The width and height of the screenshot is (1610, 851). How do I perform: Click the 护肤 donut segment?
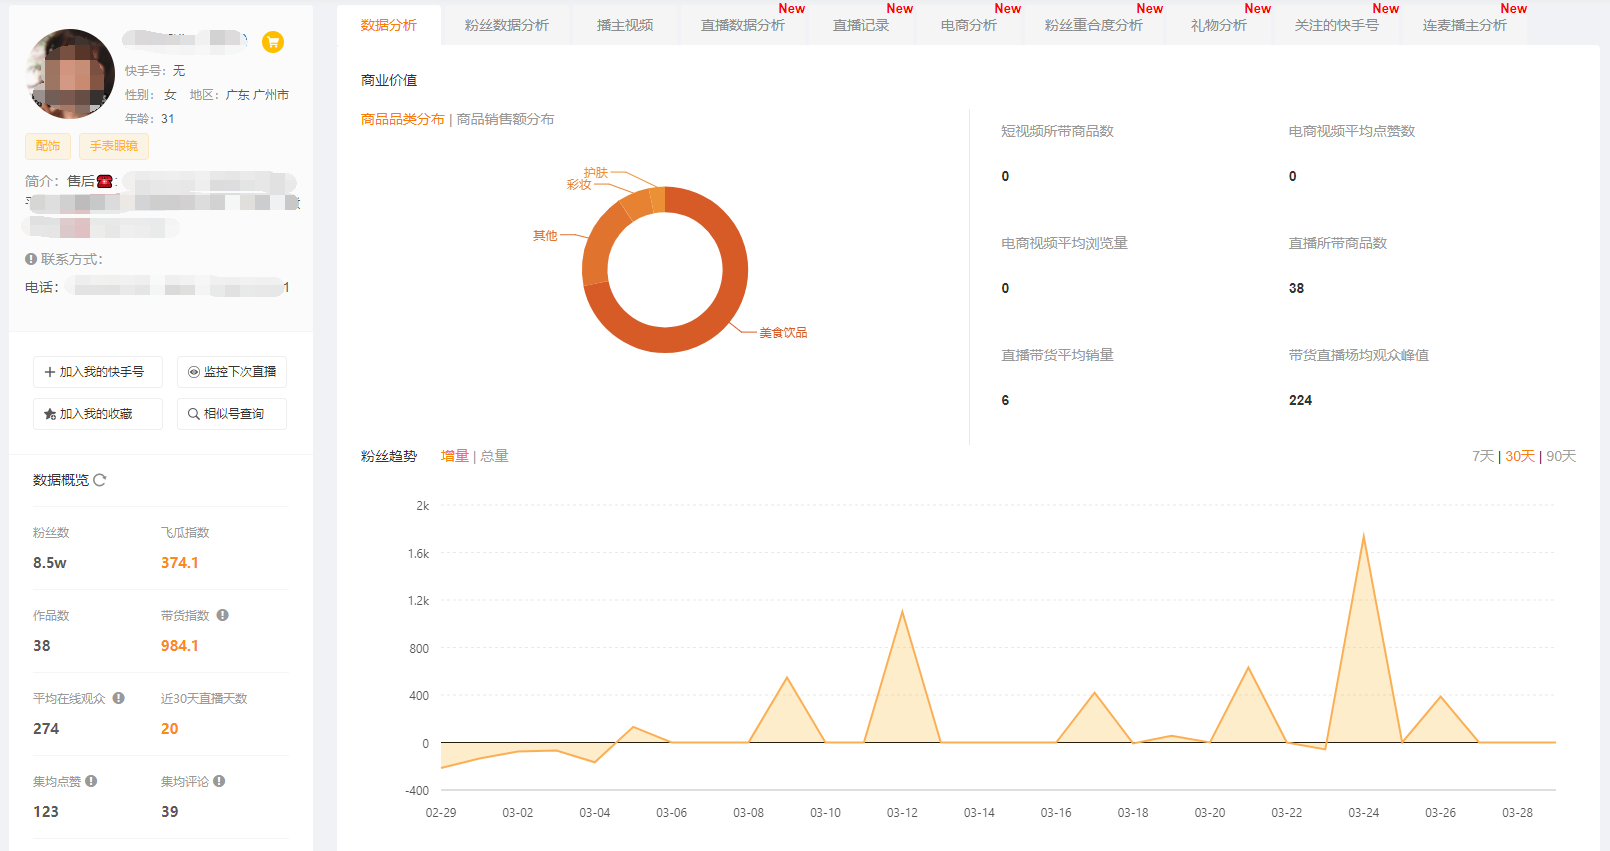(x=657, y=199)
